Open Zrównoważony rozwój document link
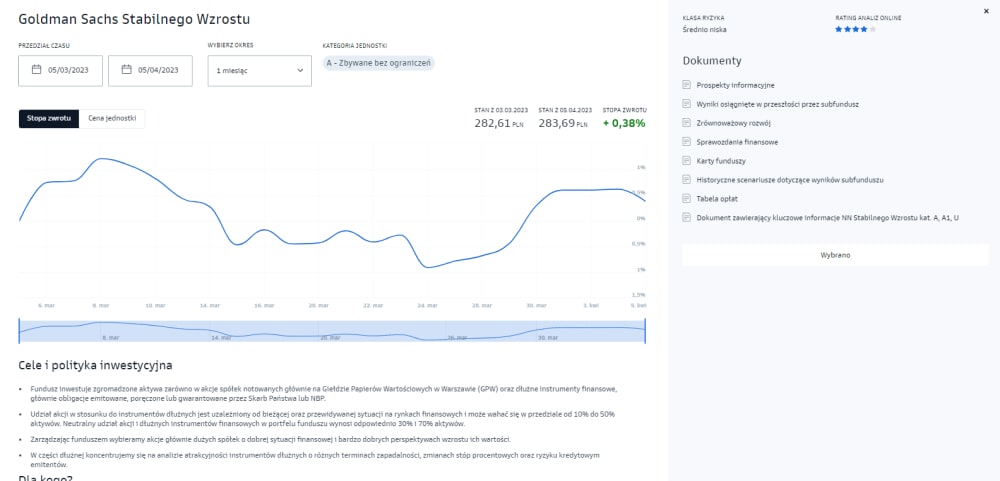Viewport: 1000px width, 481px height. 734,123
